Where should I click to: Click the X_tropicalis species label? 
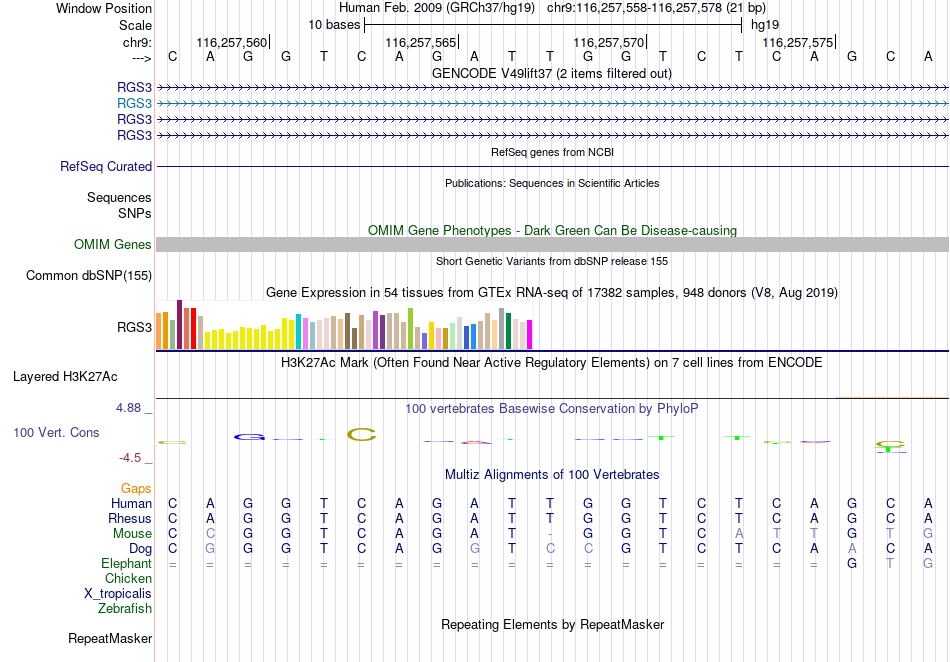point(118,594)
